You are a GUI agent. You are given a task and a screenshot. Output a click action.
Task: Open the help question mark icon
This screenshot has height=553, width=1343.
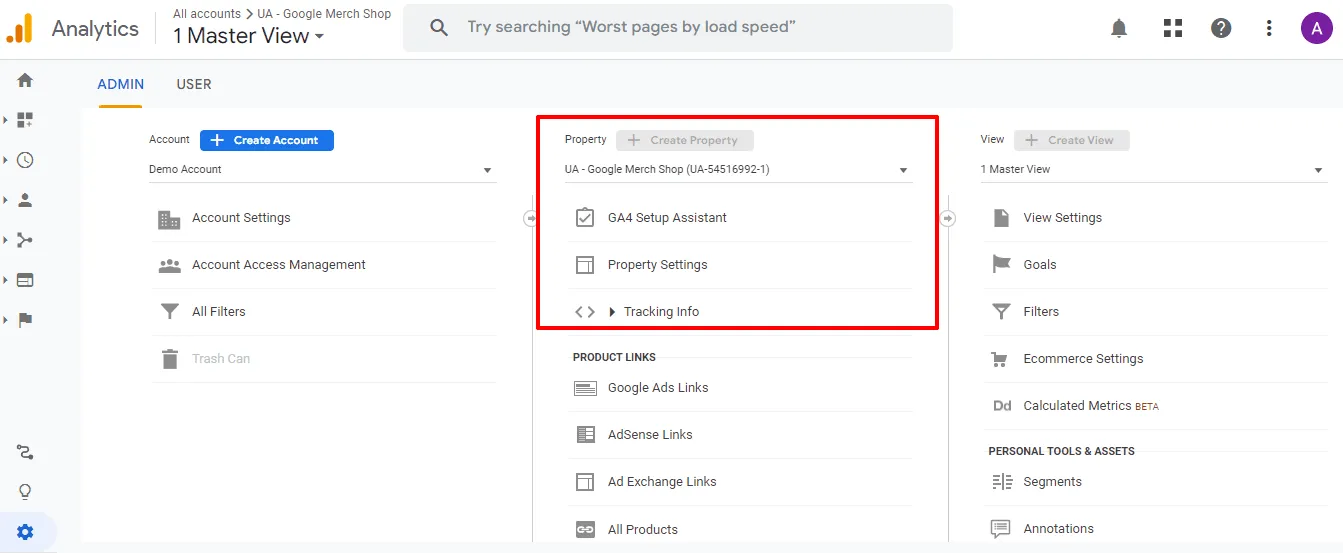pyautogui.click(x=1221, y=28)
